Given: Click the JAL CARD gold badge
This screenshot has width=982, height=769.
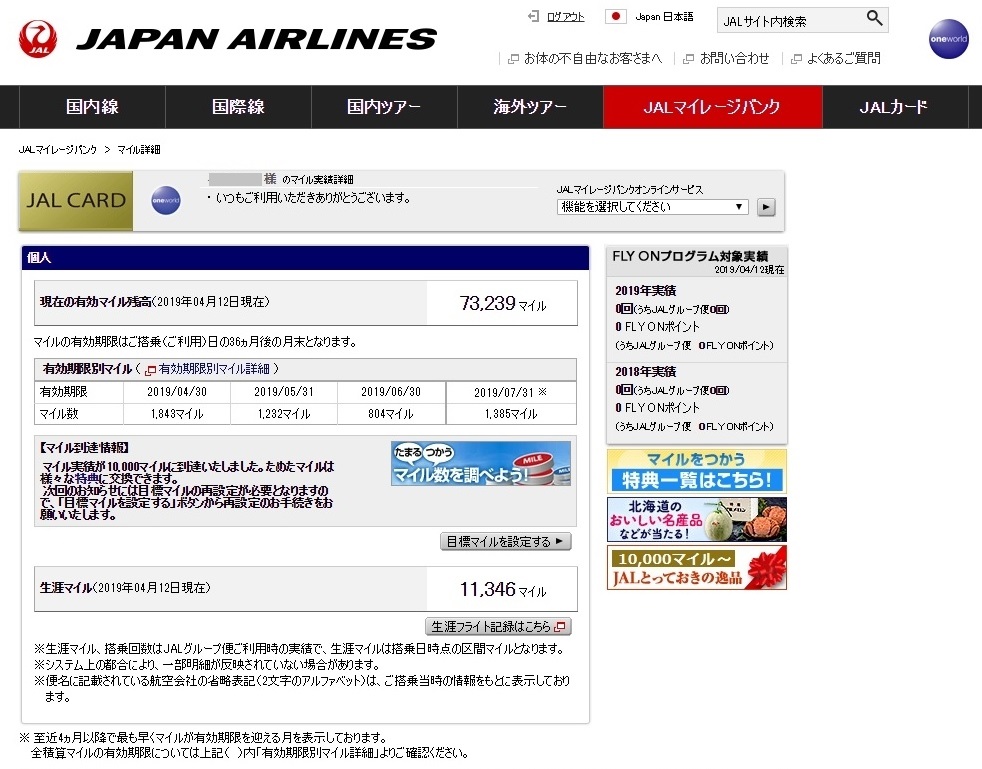Looking at the screenshot, I should coord(76,201).
